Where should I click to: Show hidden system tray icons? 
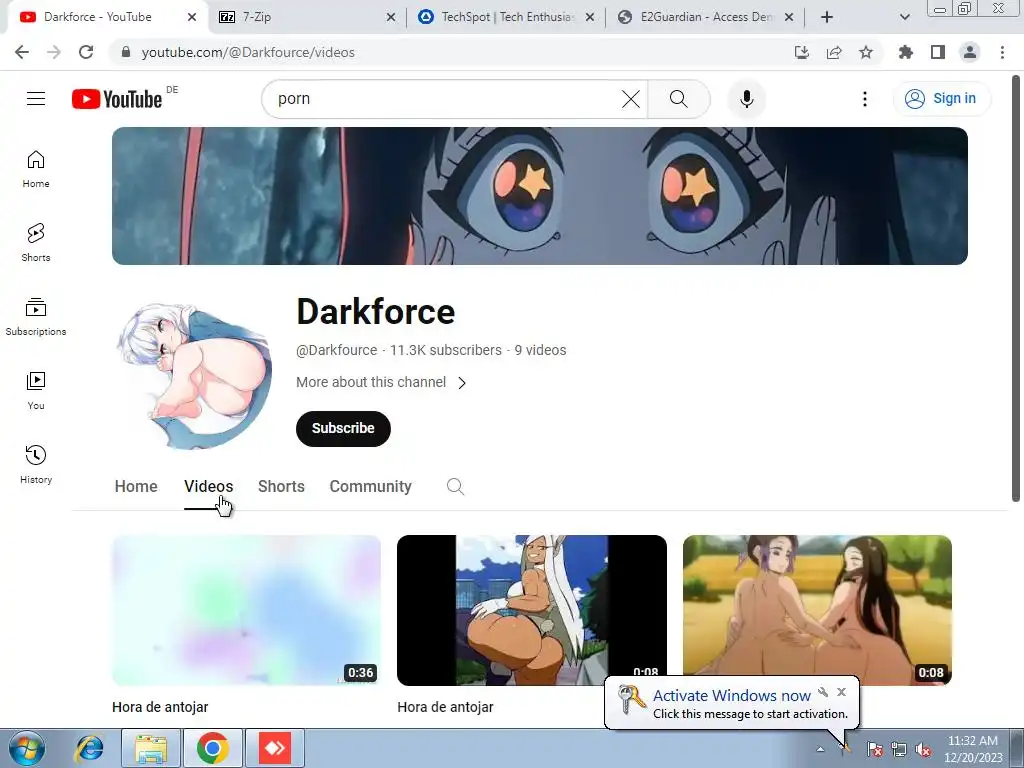click(820, 749)
